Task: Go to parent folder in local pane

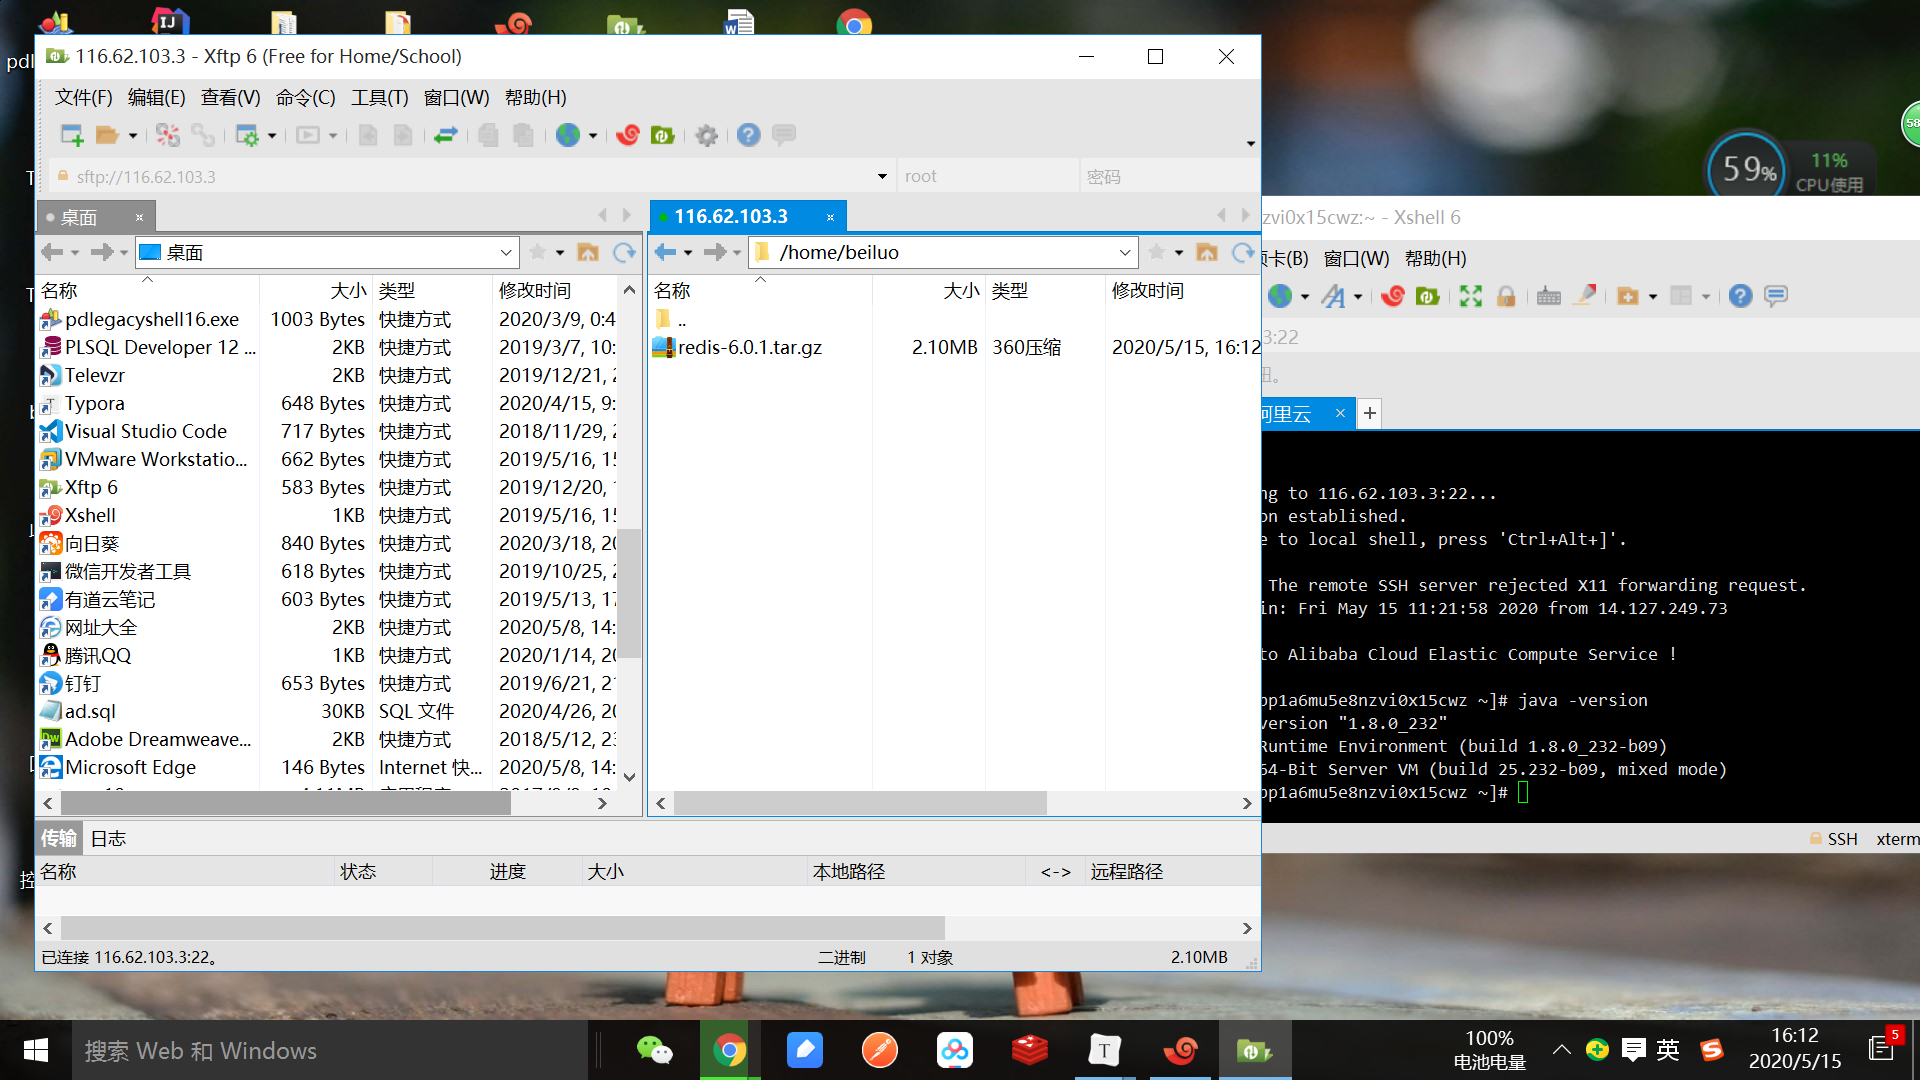Action: [x=588, y=253]
